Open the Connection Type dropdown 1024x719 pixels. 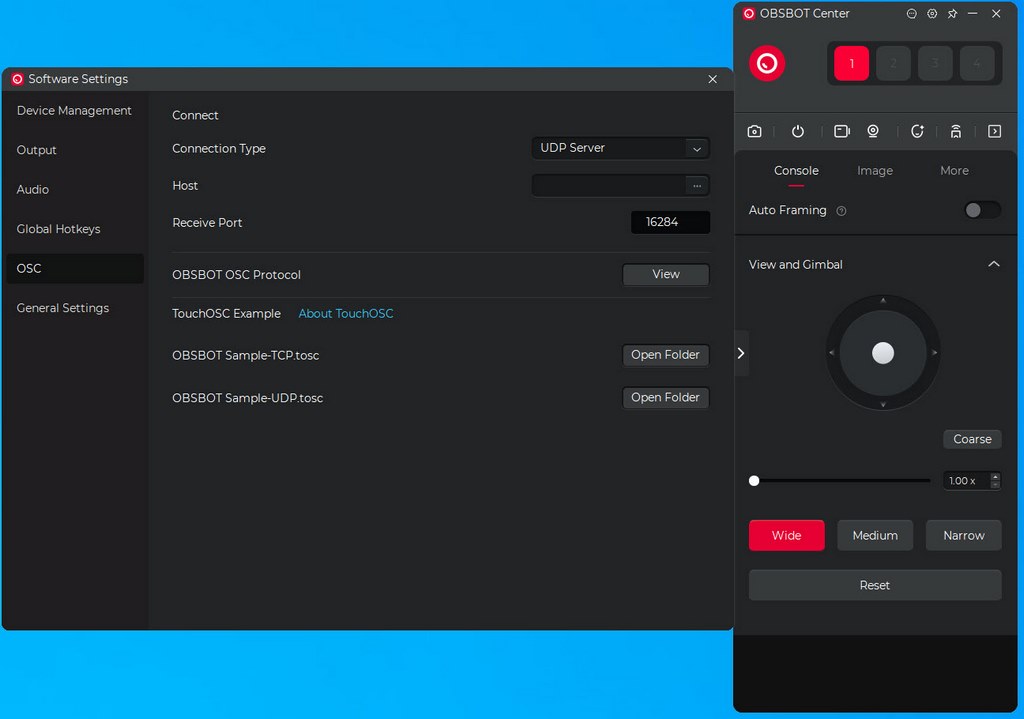point(621,148)
